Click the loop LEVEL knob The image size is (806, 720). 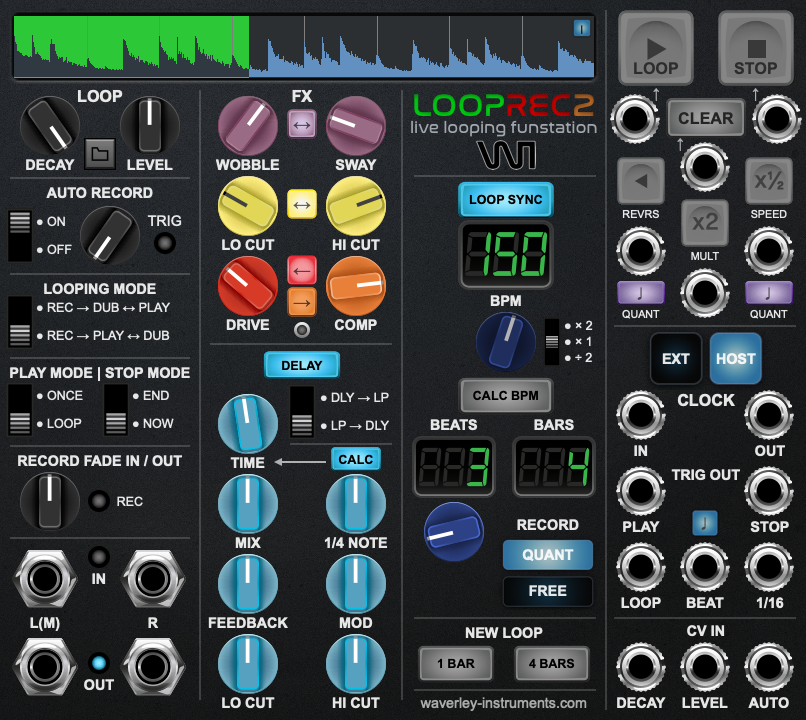[x=150, y=125]
